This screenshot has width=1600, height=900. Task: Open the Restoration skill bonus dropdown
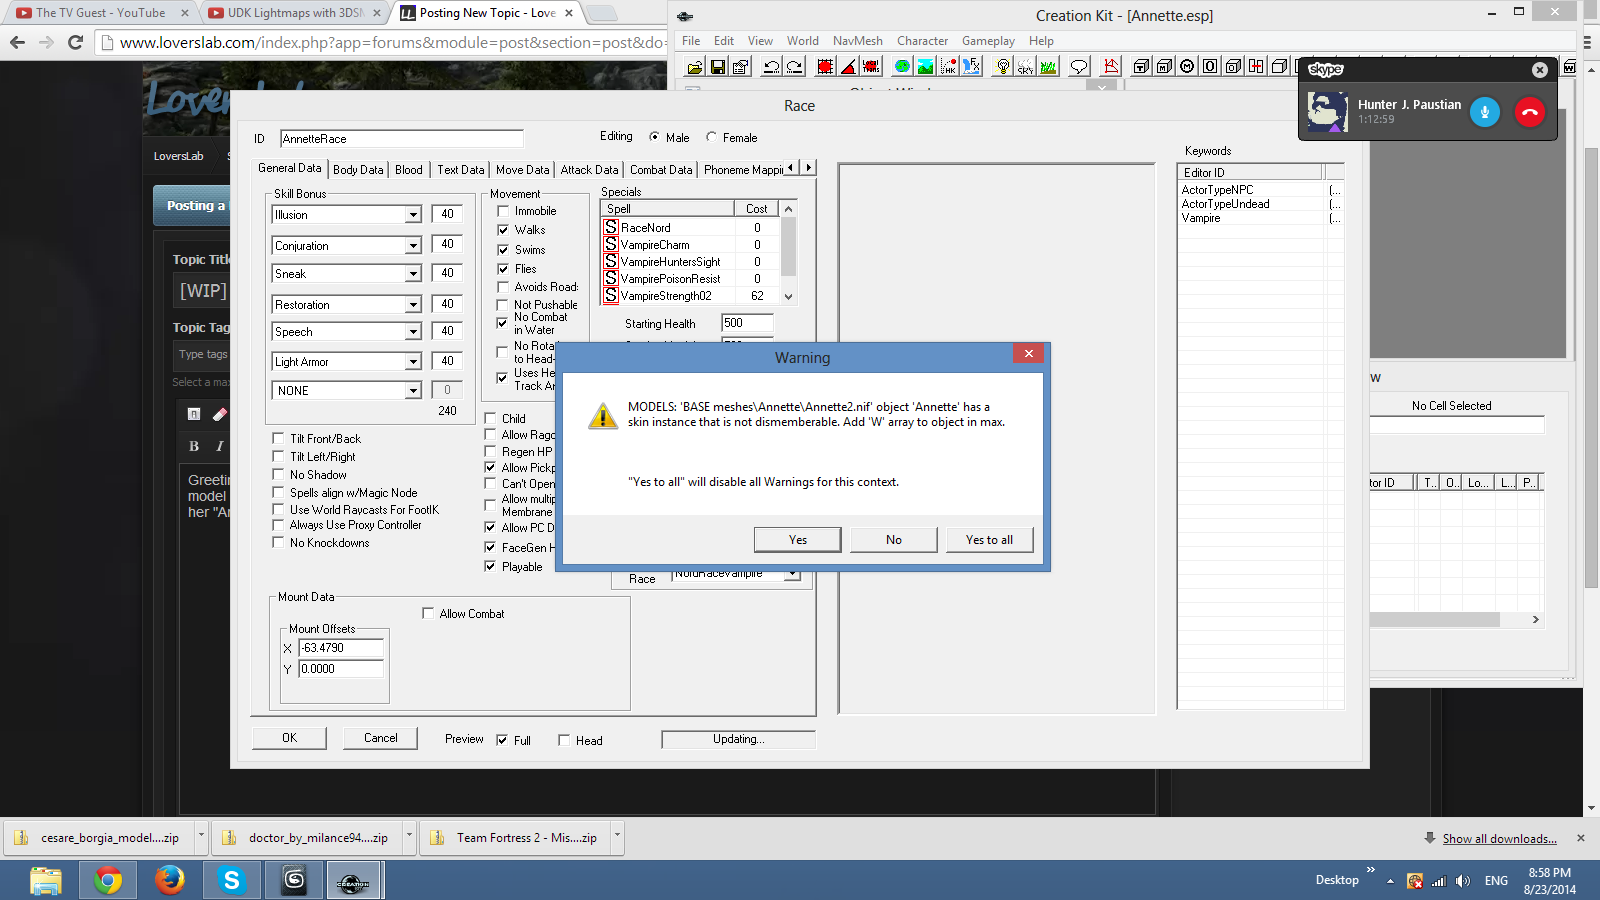[x=413, y=305]
